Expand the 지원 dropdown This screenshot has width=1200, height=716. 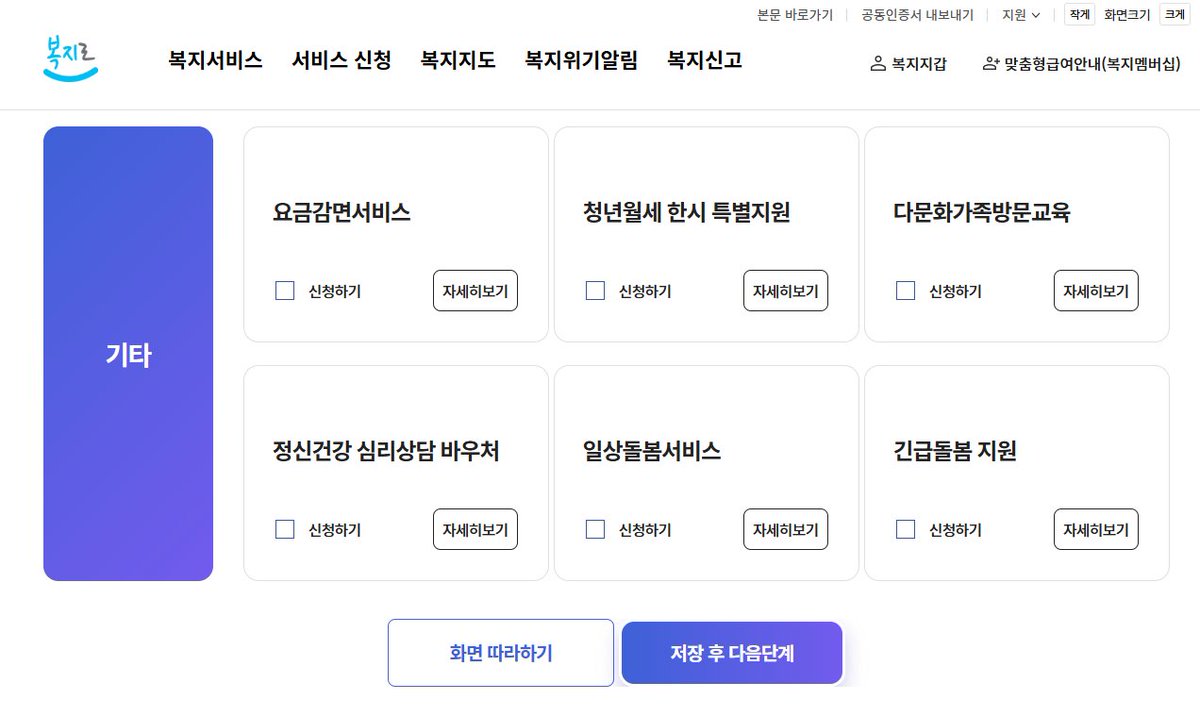[1021, 15]
